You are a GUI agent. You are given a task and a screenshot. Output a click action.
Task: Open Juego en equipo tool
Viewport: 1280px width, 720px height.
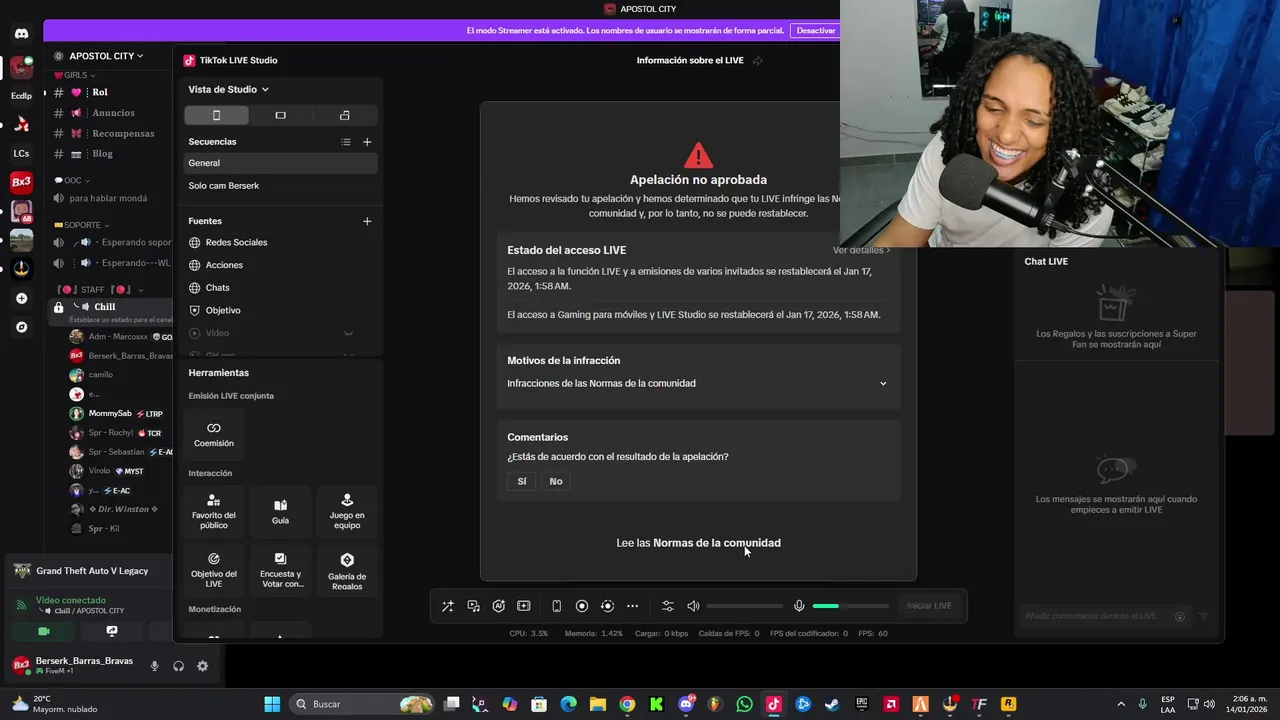347,511
